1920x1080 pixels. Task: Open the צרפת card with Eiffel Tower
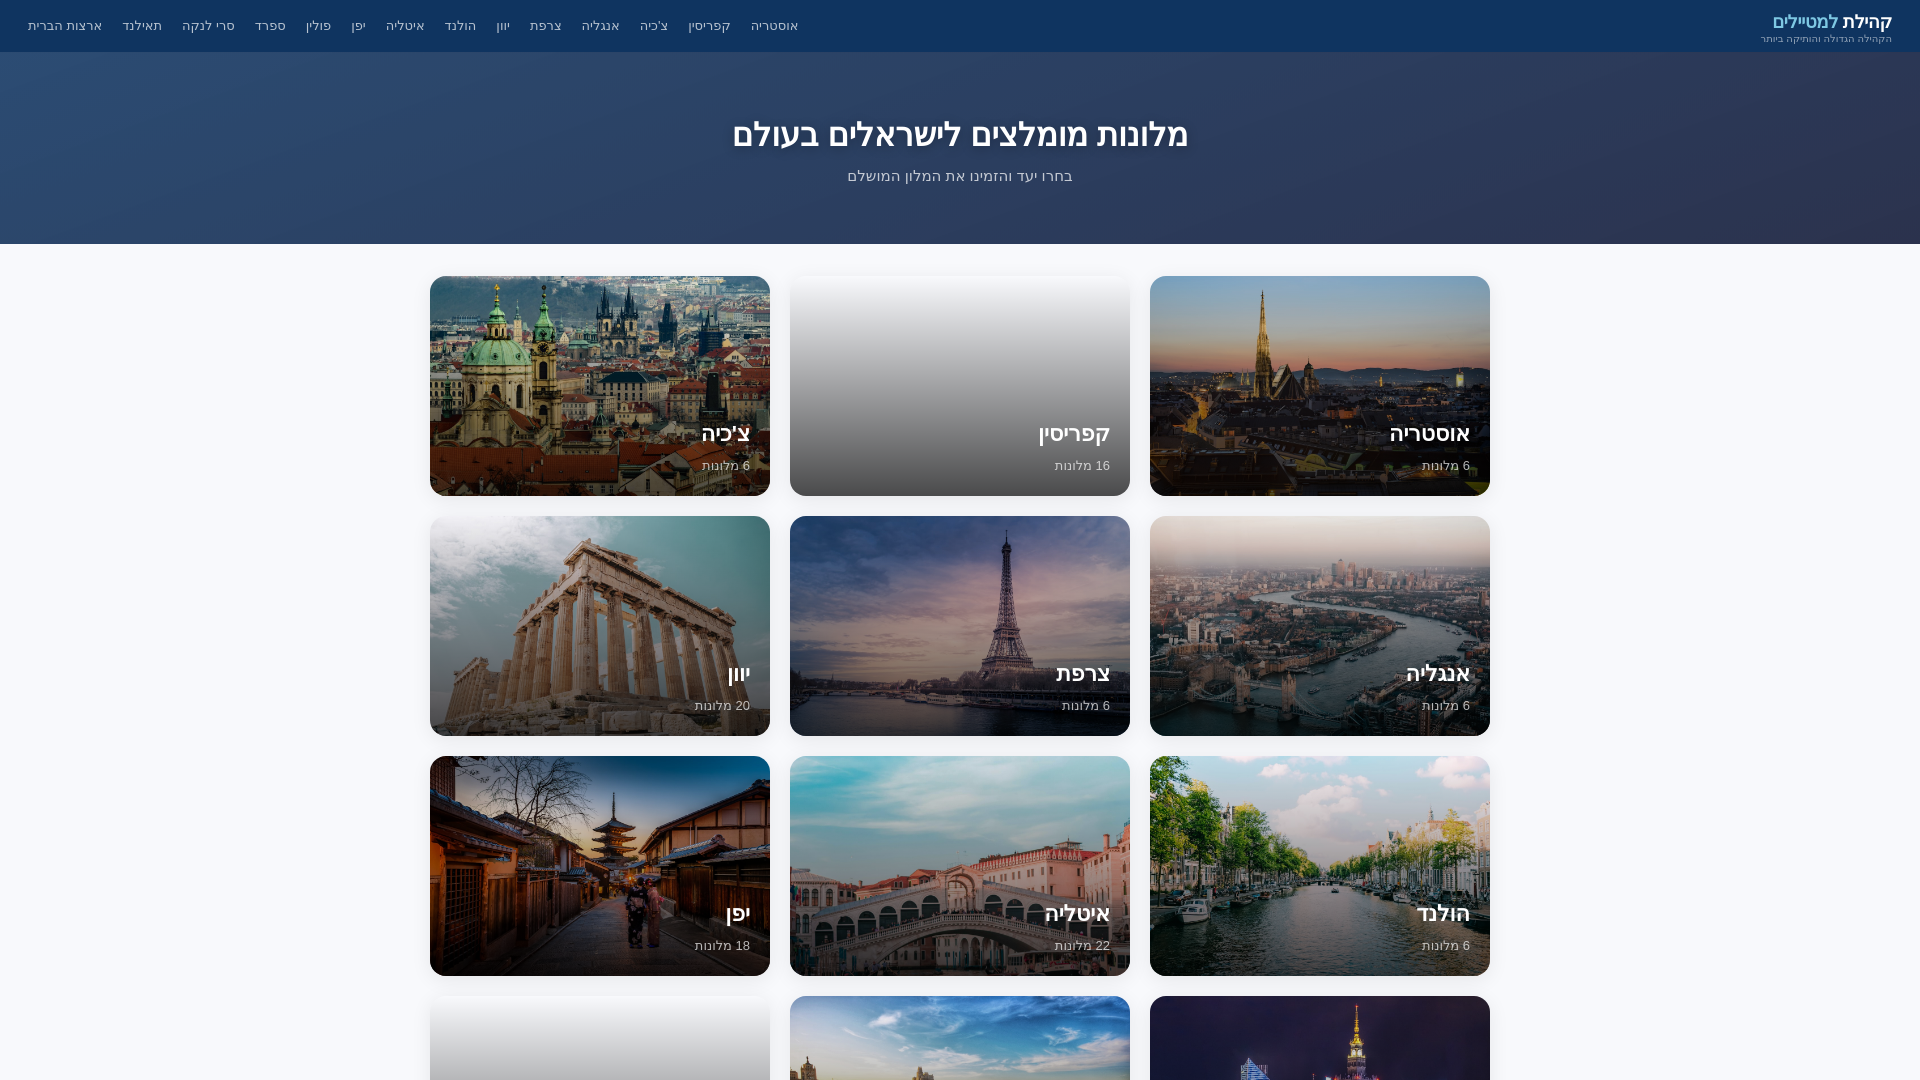(960, 626)
